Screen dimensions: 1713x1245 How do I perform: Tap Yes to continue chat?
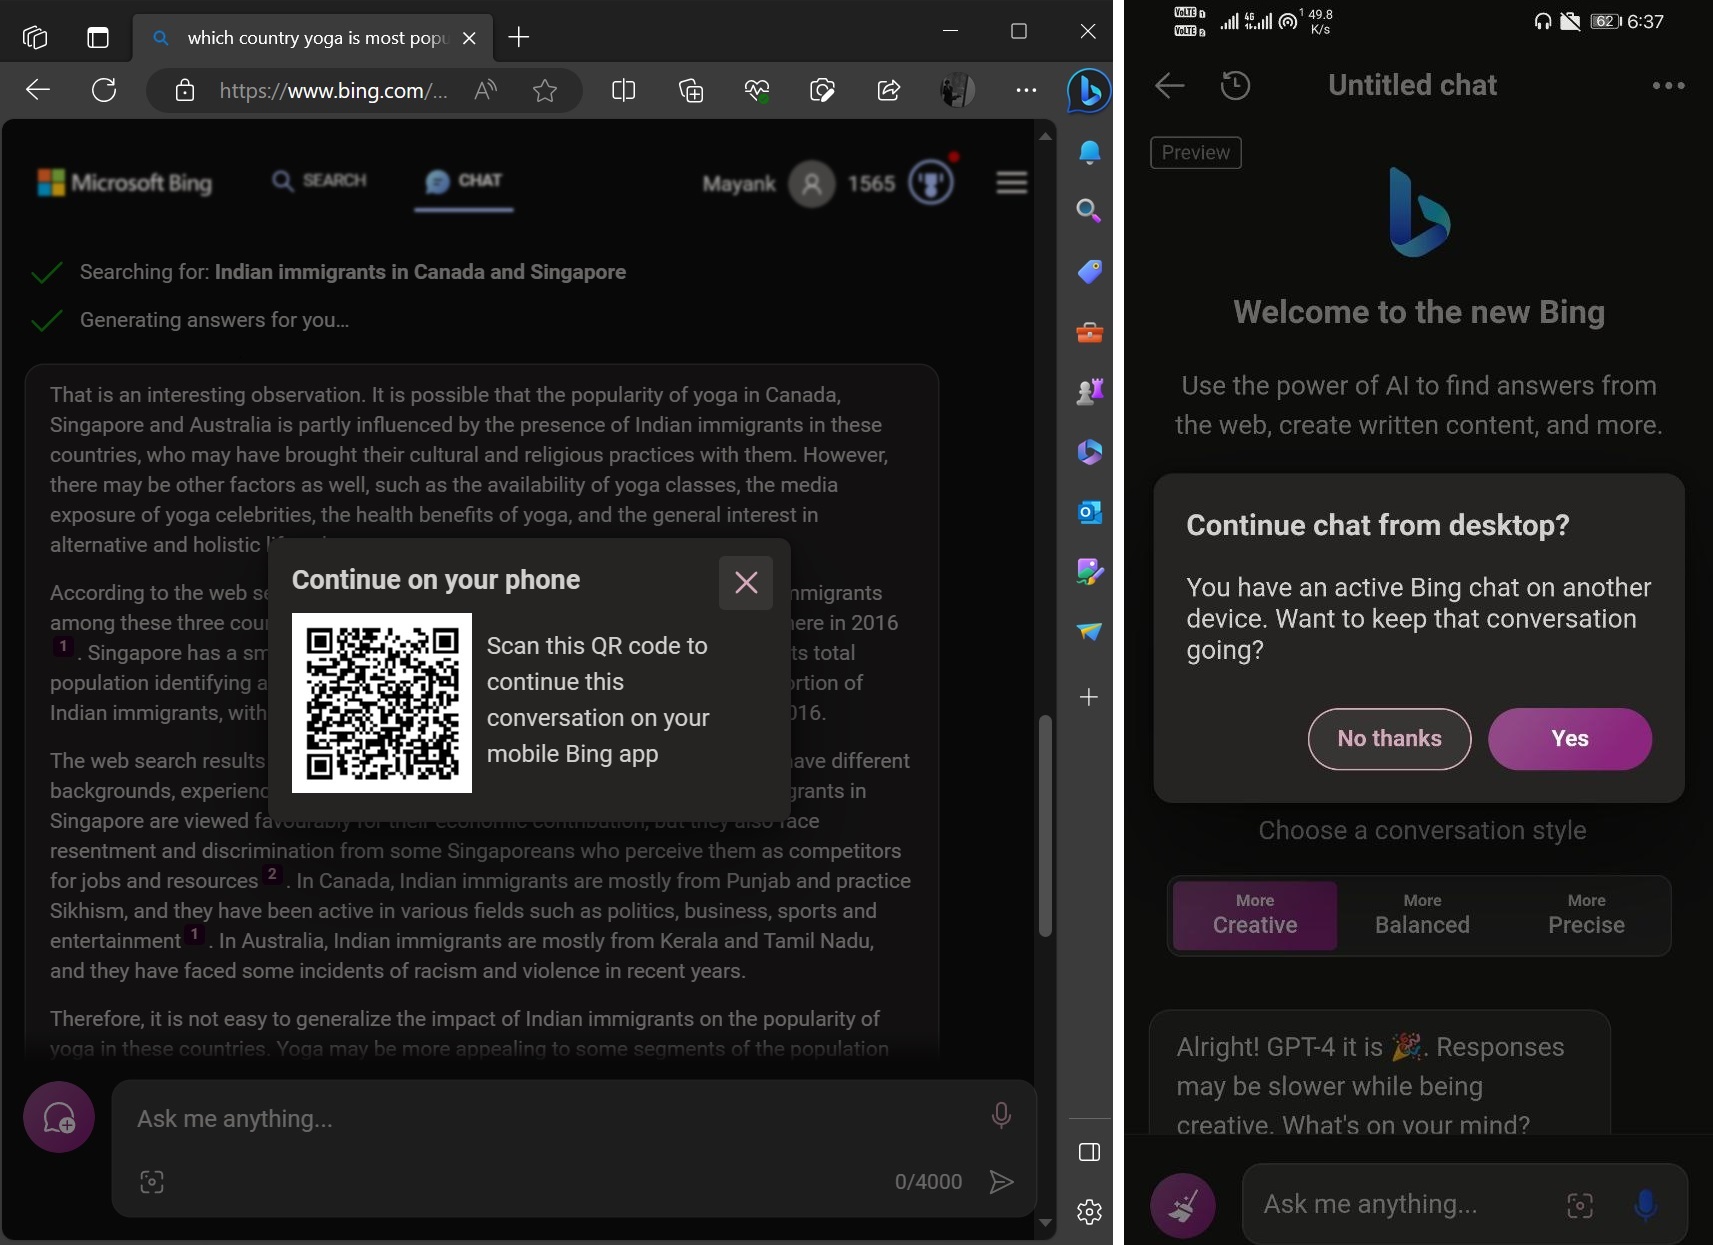coord(1570,739)
